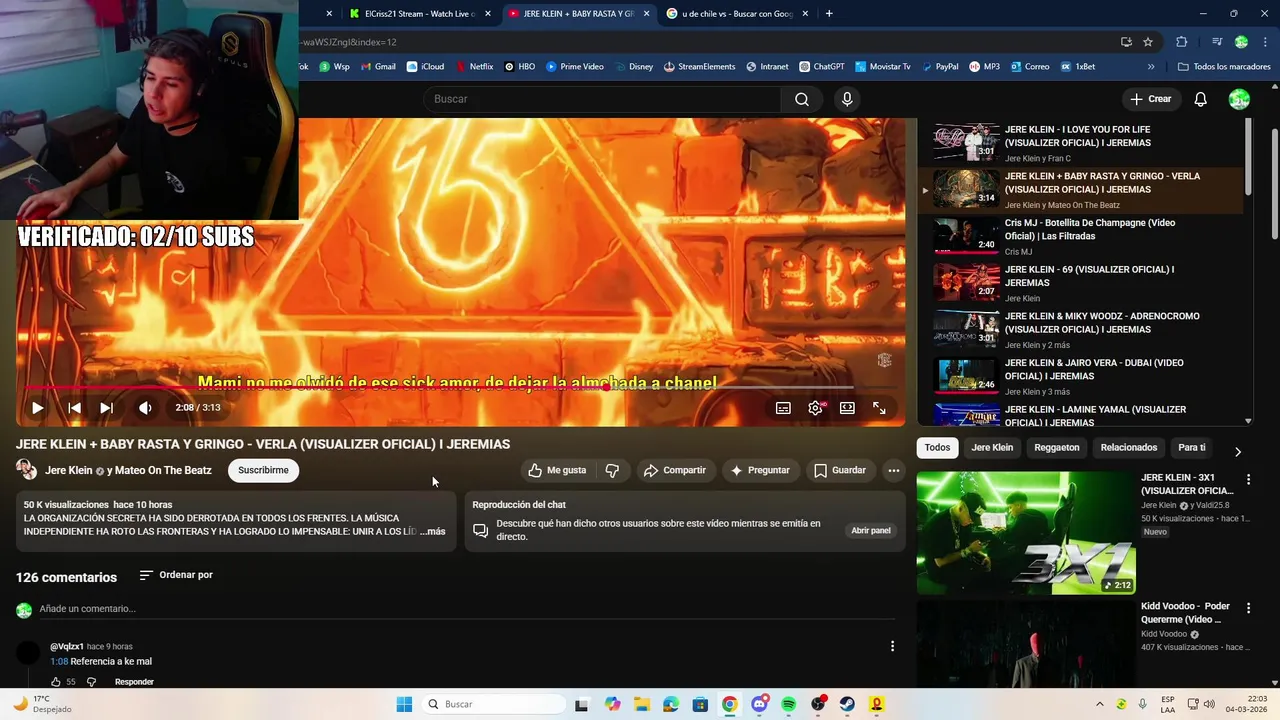
Task: Dislike Vqlzx1's comment
Action: pyautogui.click(x=91, y=682)
